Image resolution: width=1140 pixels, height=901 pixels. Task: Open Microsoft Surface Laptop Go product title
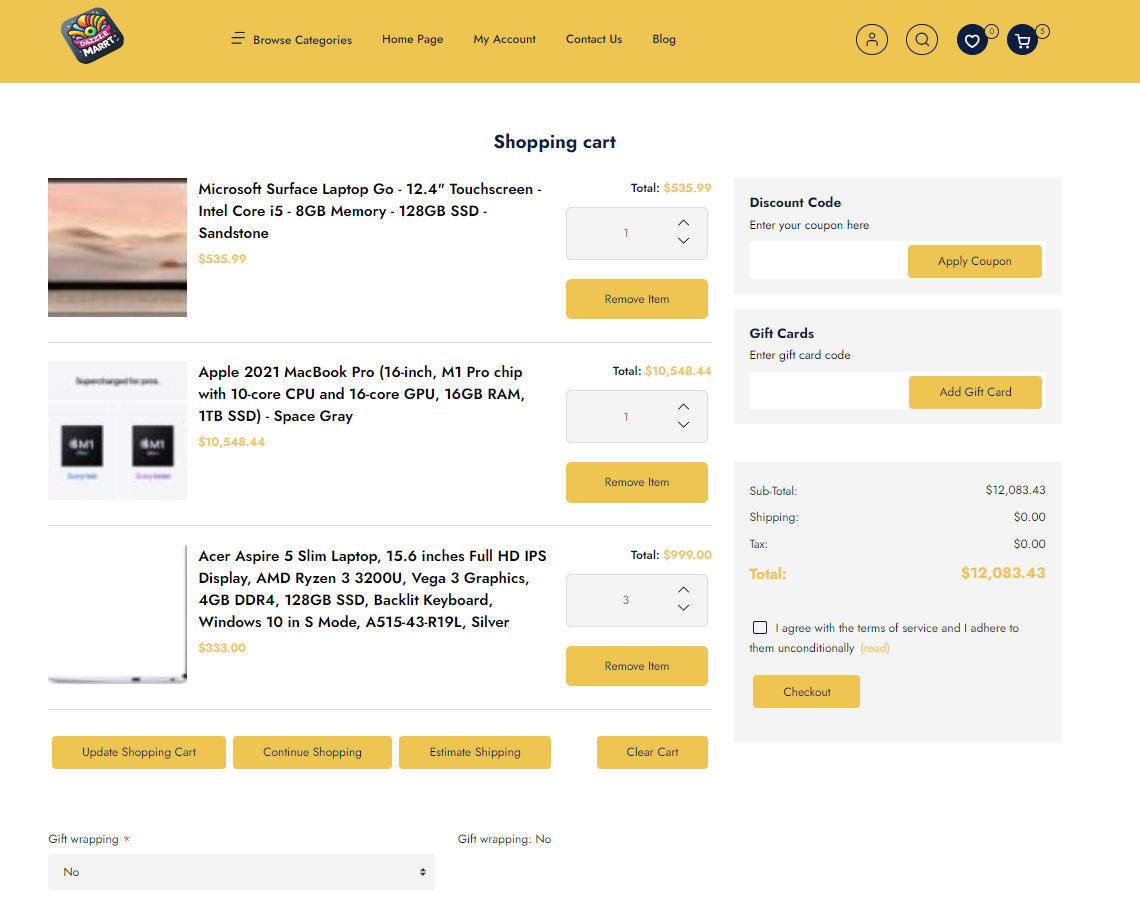pos(370,211)
